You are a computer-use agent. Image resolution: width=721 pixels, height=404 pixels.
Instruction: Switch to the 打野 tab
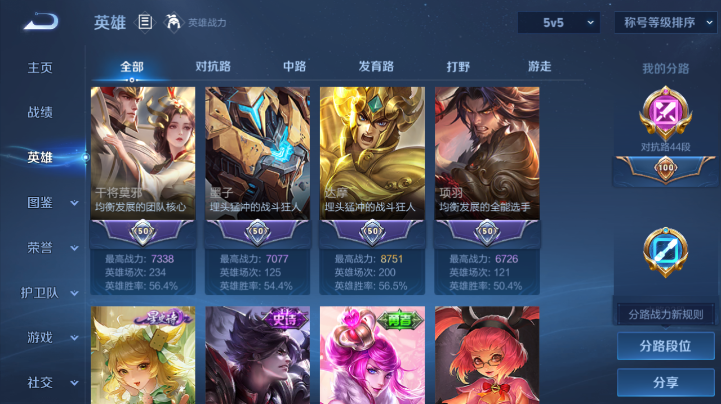click(458, 67)
